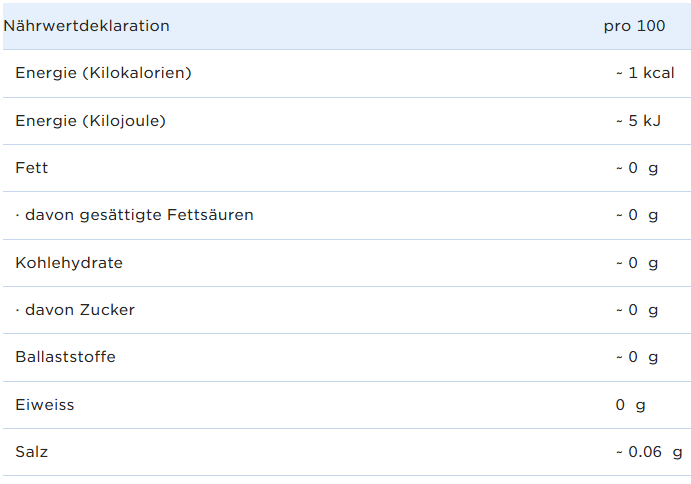
Task: Select the Energie (Kilojoule) row label
Action: click(x=90, y=121)
